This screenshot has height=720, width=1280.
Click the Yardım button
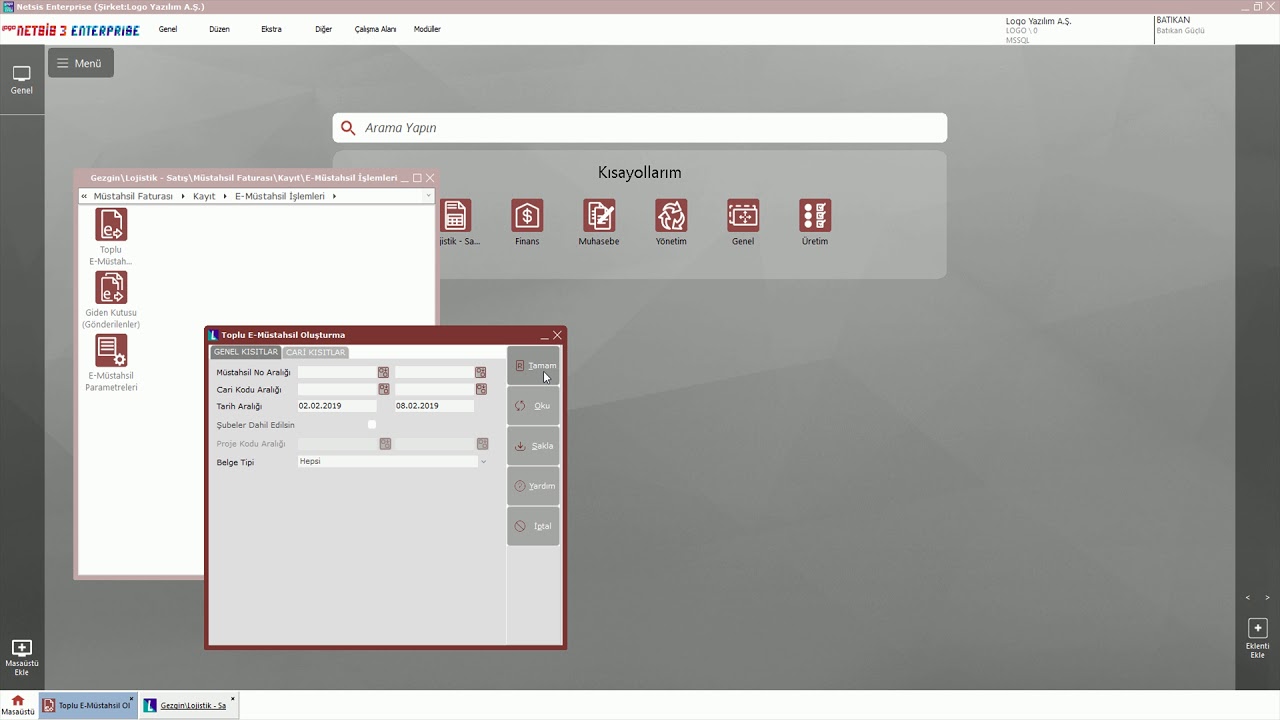click(x=533, y=486)
